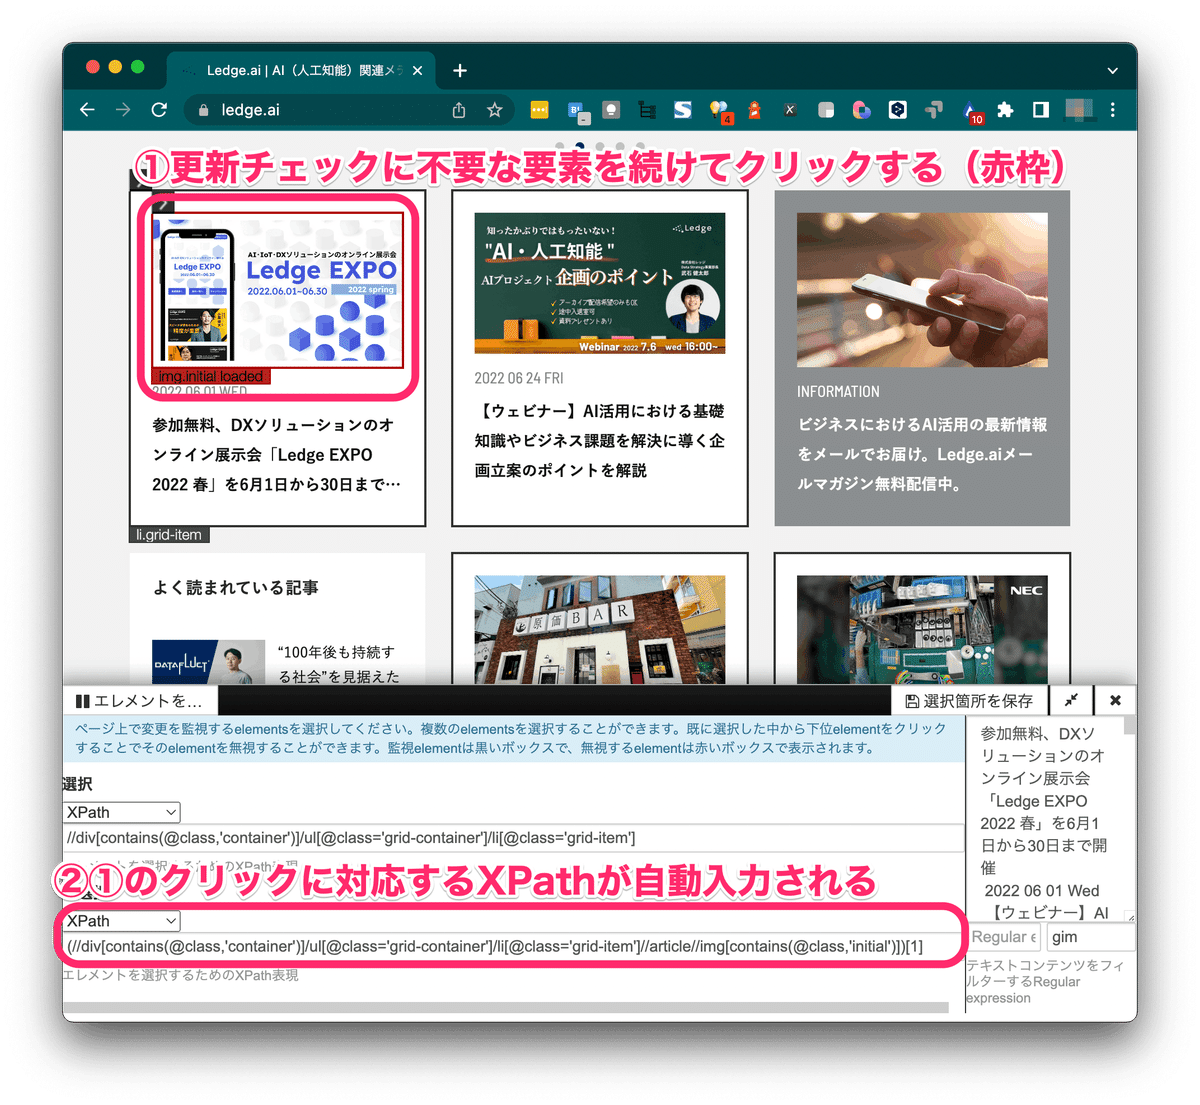Open the 【ウェビナー】AI活用 article title
Viewport: 1200px width, 1105px height.
tap(600, 441)
